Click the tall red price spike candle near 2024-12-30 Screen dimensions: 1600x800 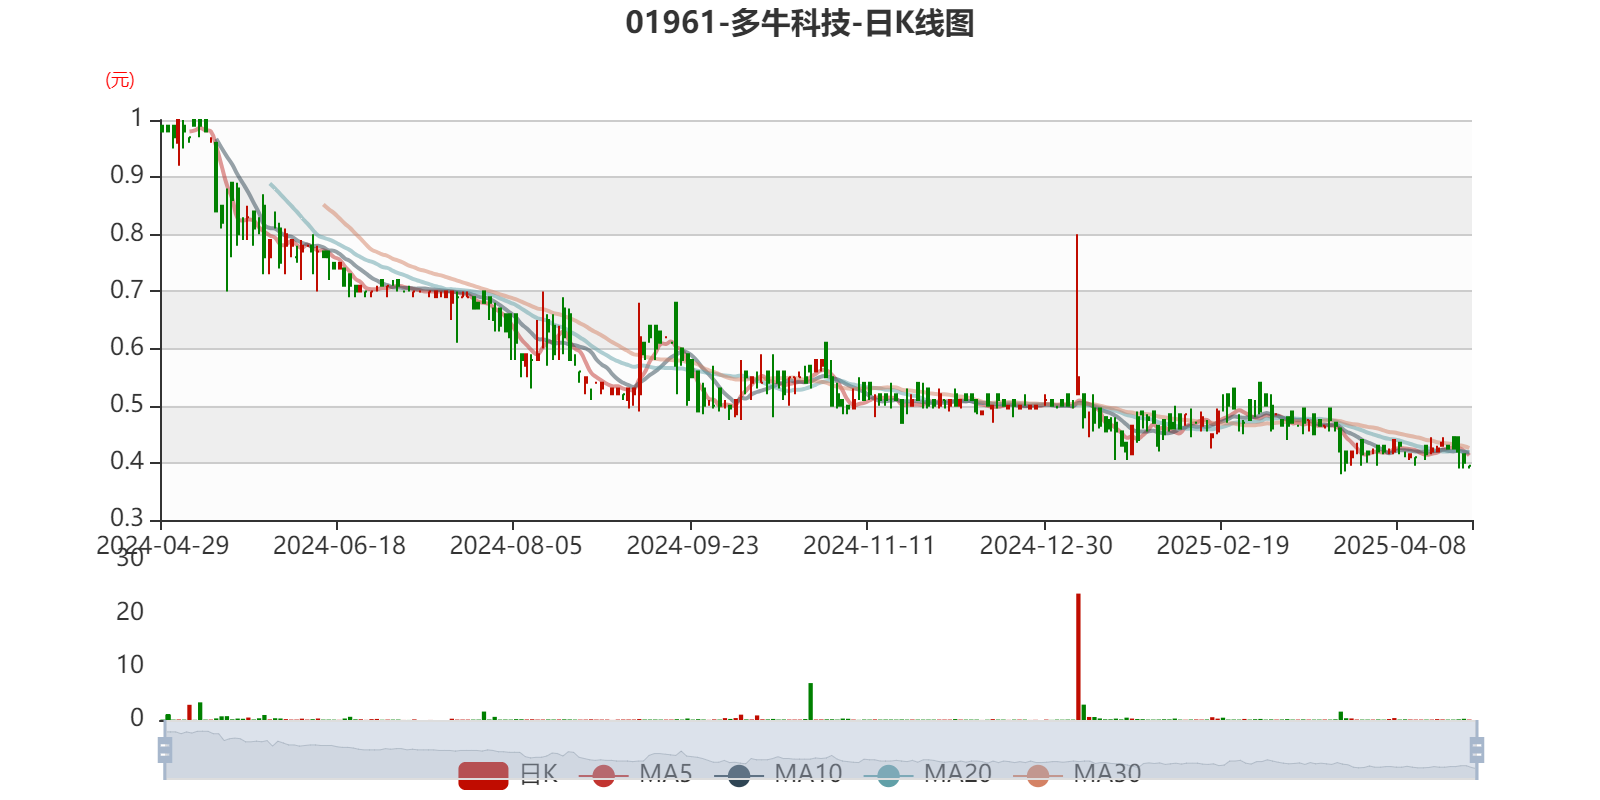pyautogui.click(x=1077, y=315)
